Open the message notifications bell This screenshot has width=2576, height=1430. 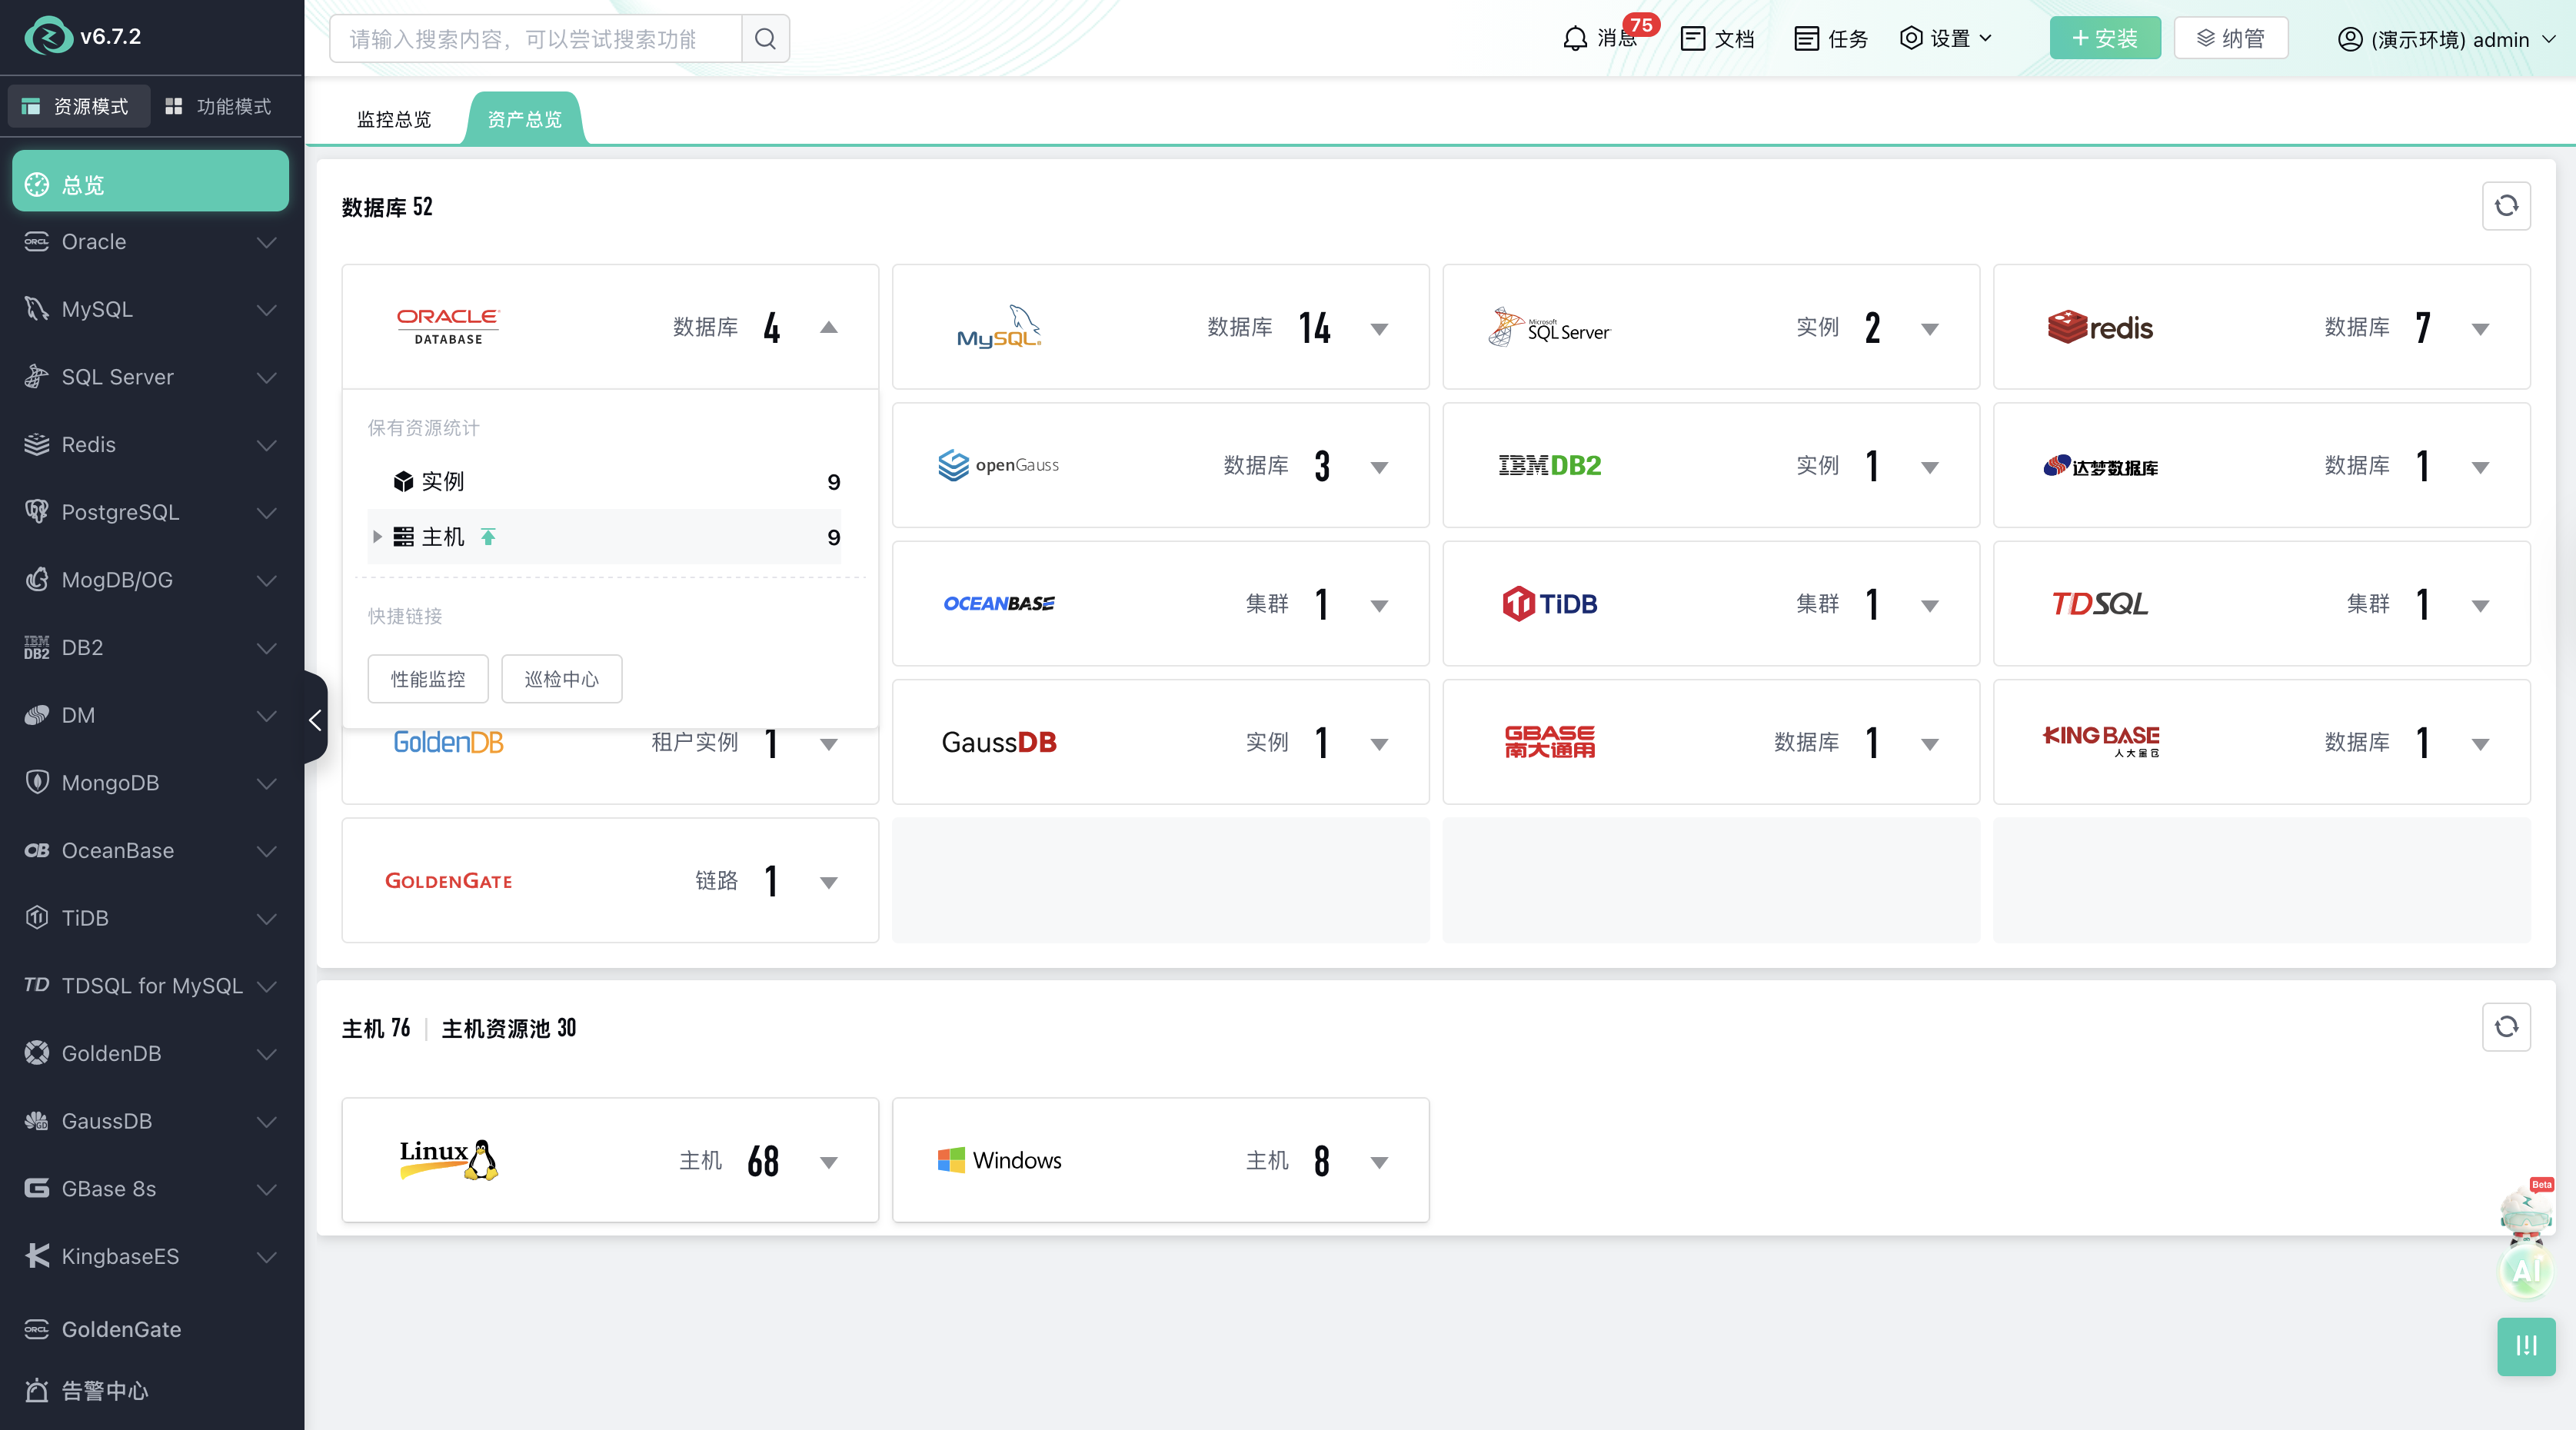point(1575,39)
